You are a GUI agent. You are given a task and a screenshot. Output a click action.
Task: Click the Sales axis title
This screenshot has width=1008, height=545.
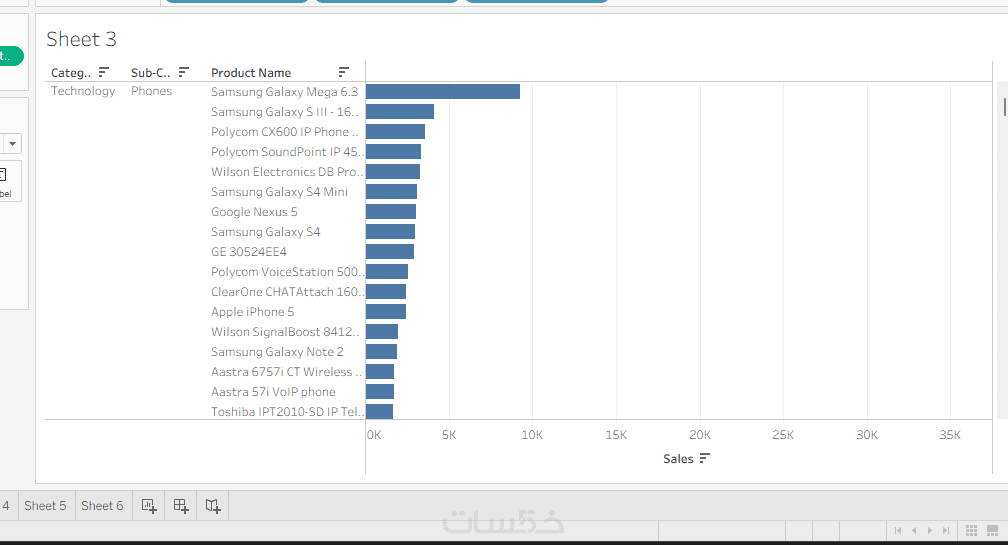pyautogui.click(x=678, y=459)
